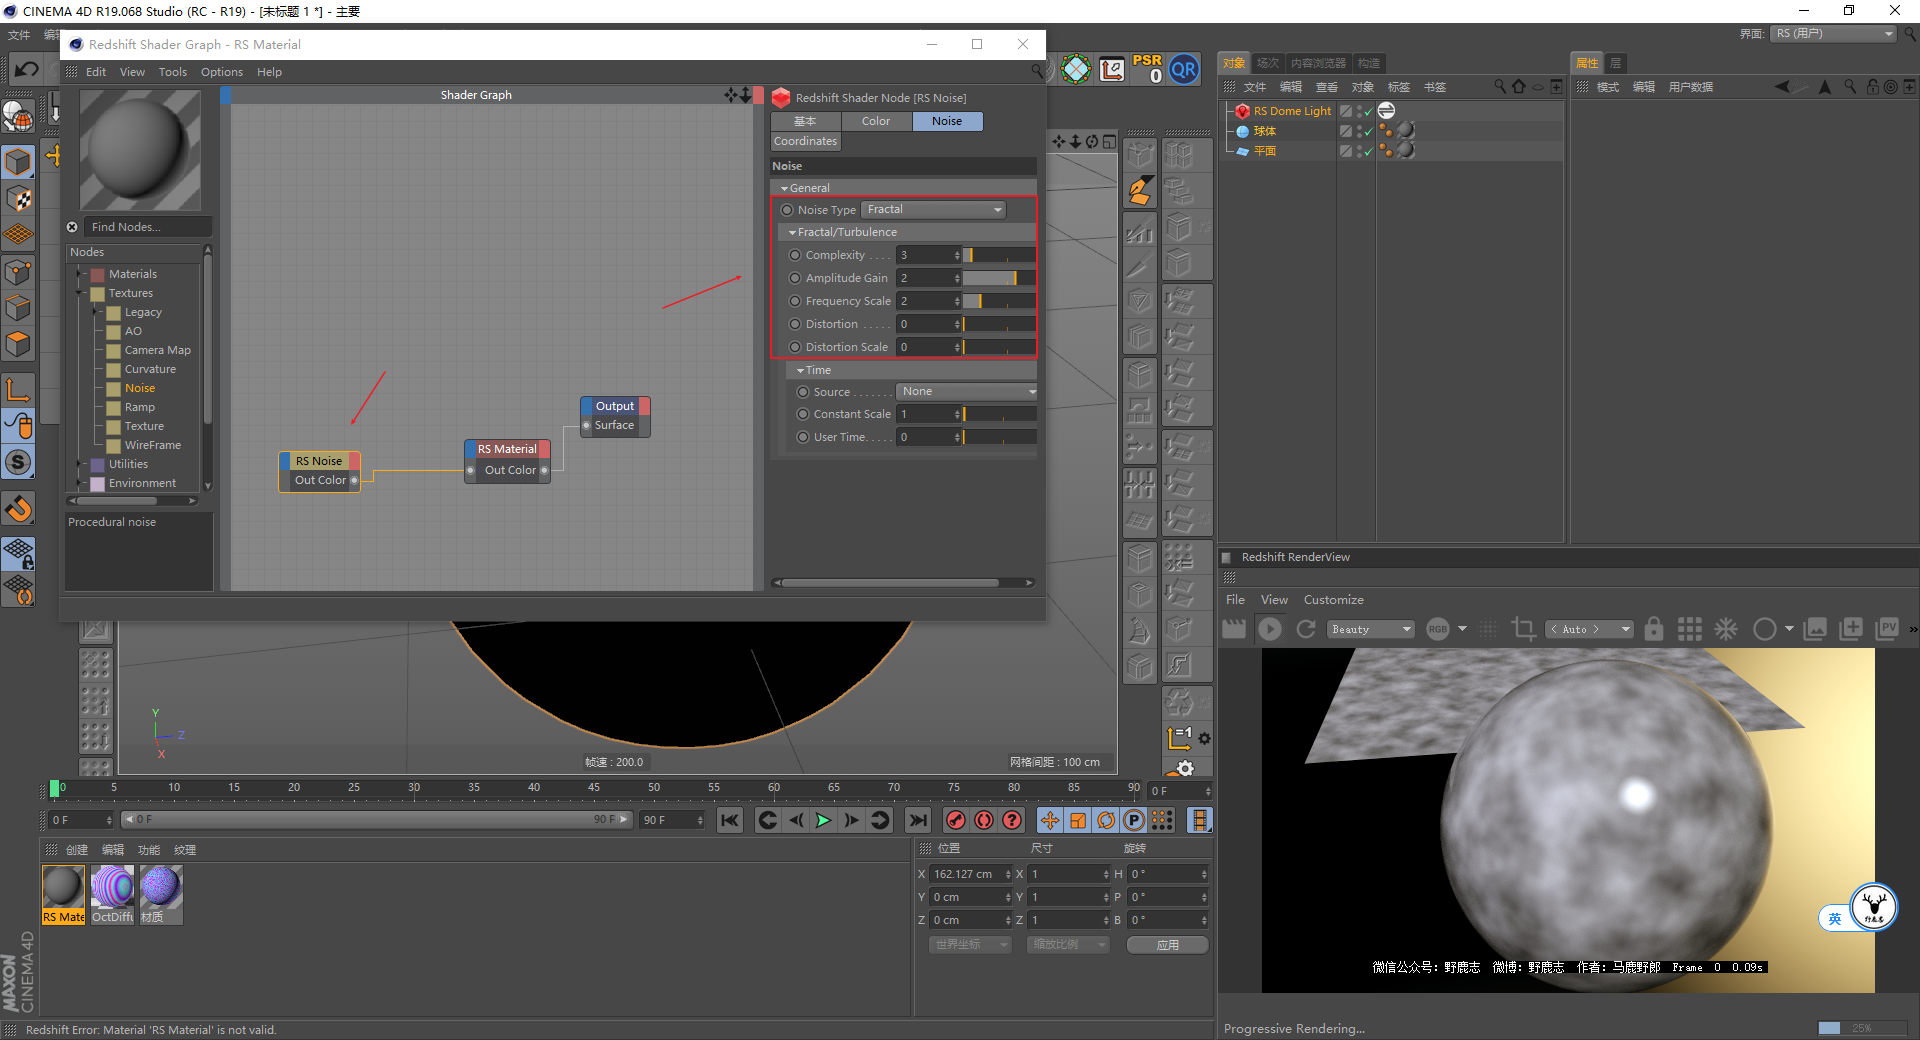The width and height of the screenshot is (1920, 1040).
Task: Open the Noise Type dropdown showing Fractal
Action: (934, 210)
